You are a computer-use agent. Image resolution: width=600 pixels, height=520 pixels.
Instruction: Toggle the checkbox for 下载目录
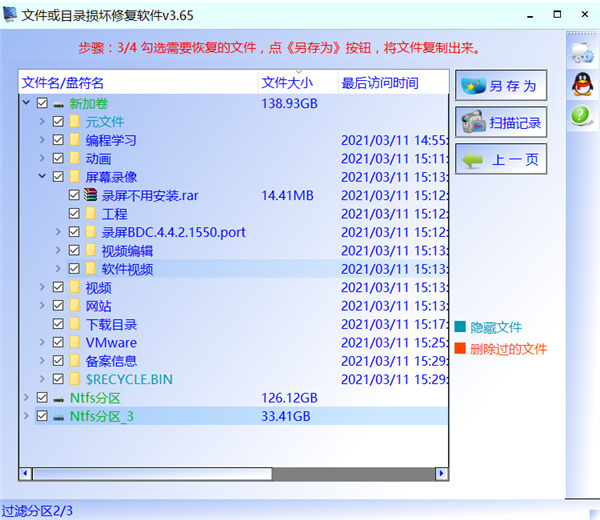pos(58,325)
